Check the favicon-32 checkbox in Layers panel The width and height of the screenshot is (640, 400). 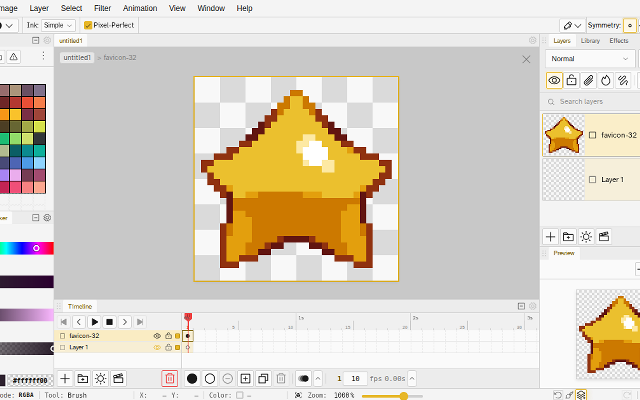click(x=593, y=135)
